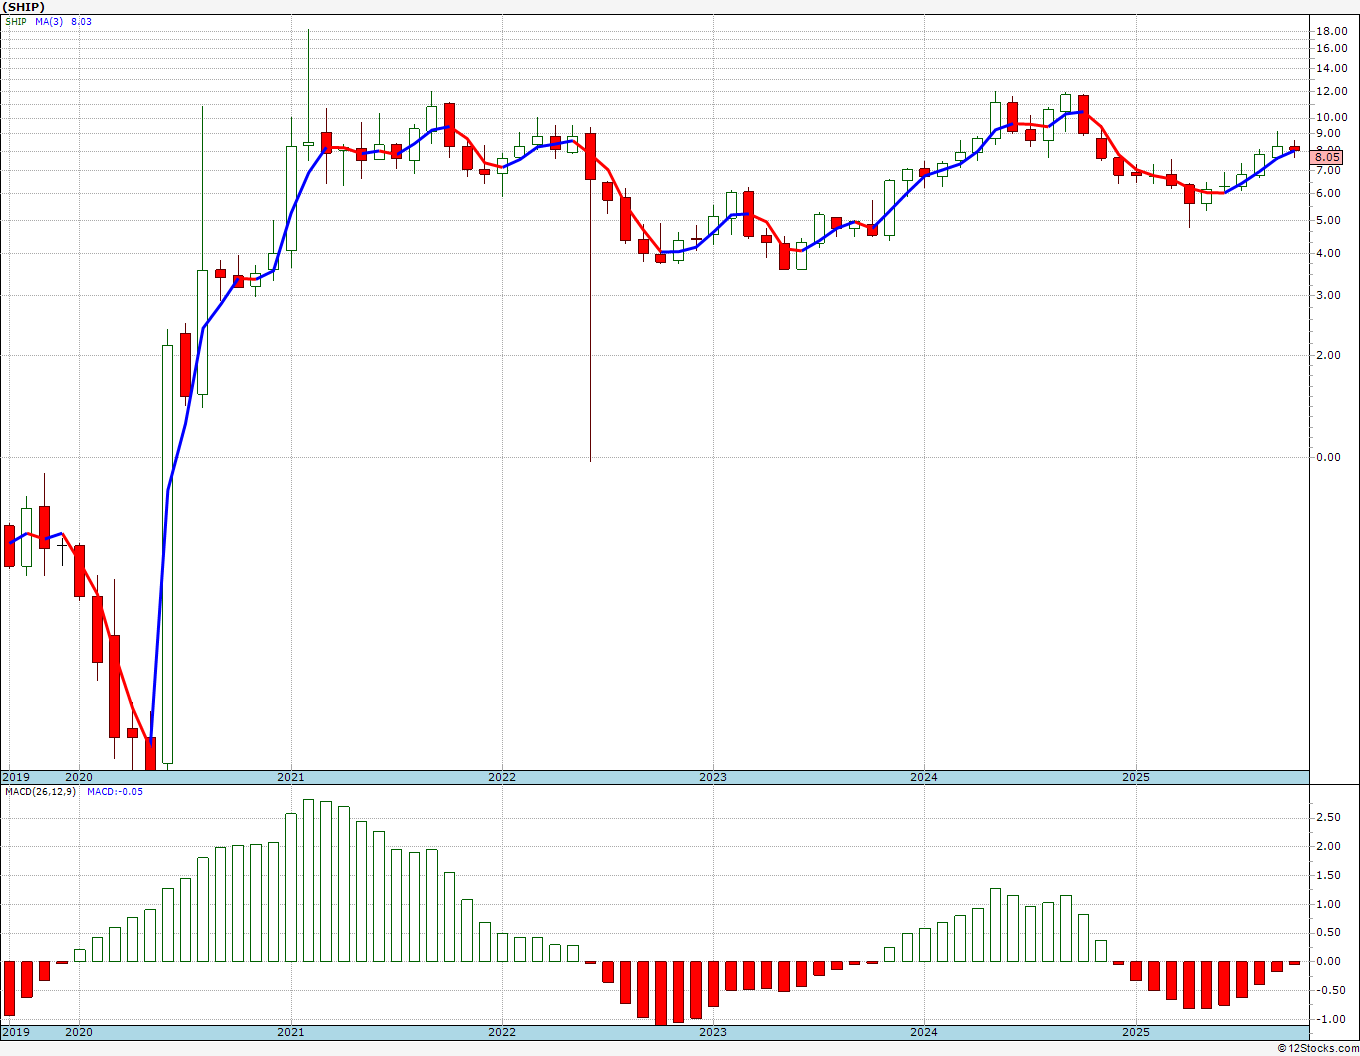The width and height of the screenshot is (1360, 1056).
Task: Select the MACD:-0.05 value label
Action: tap(115, 792)
